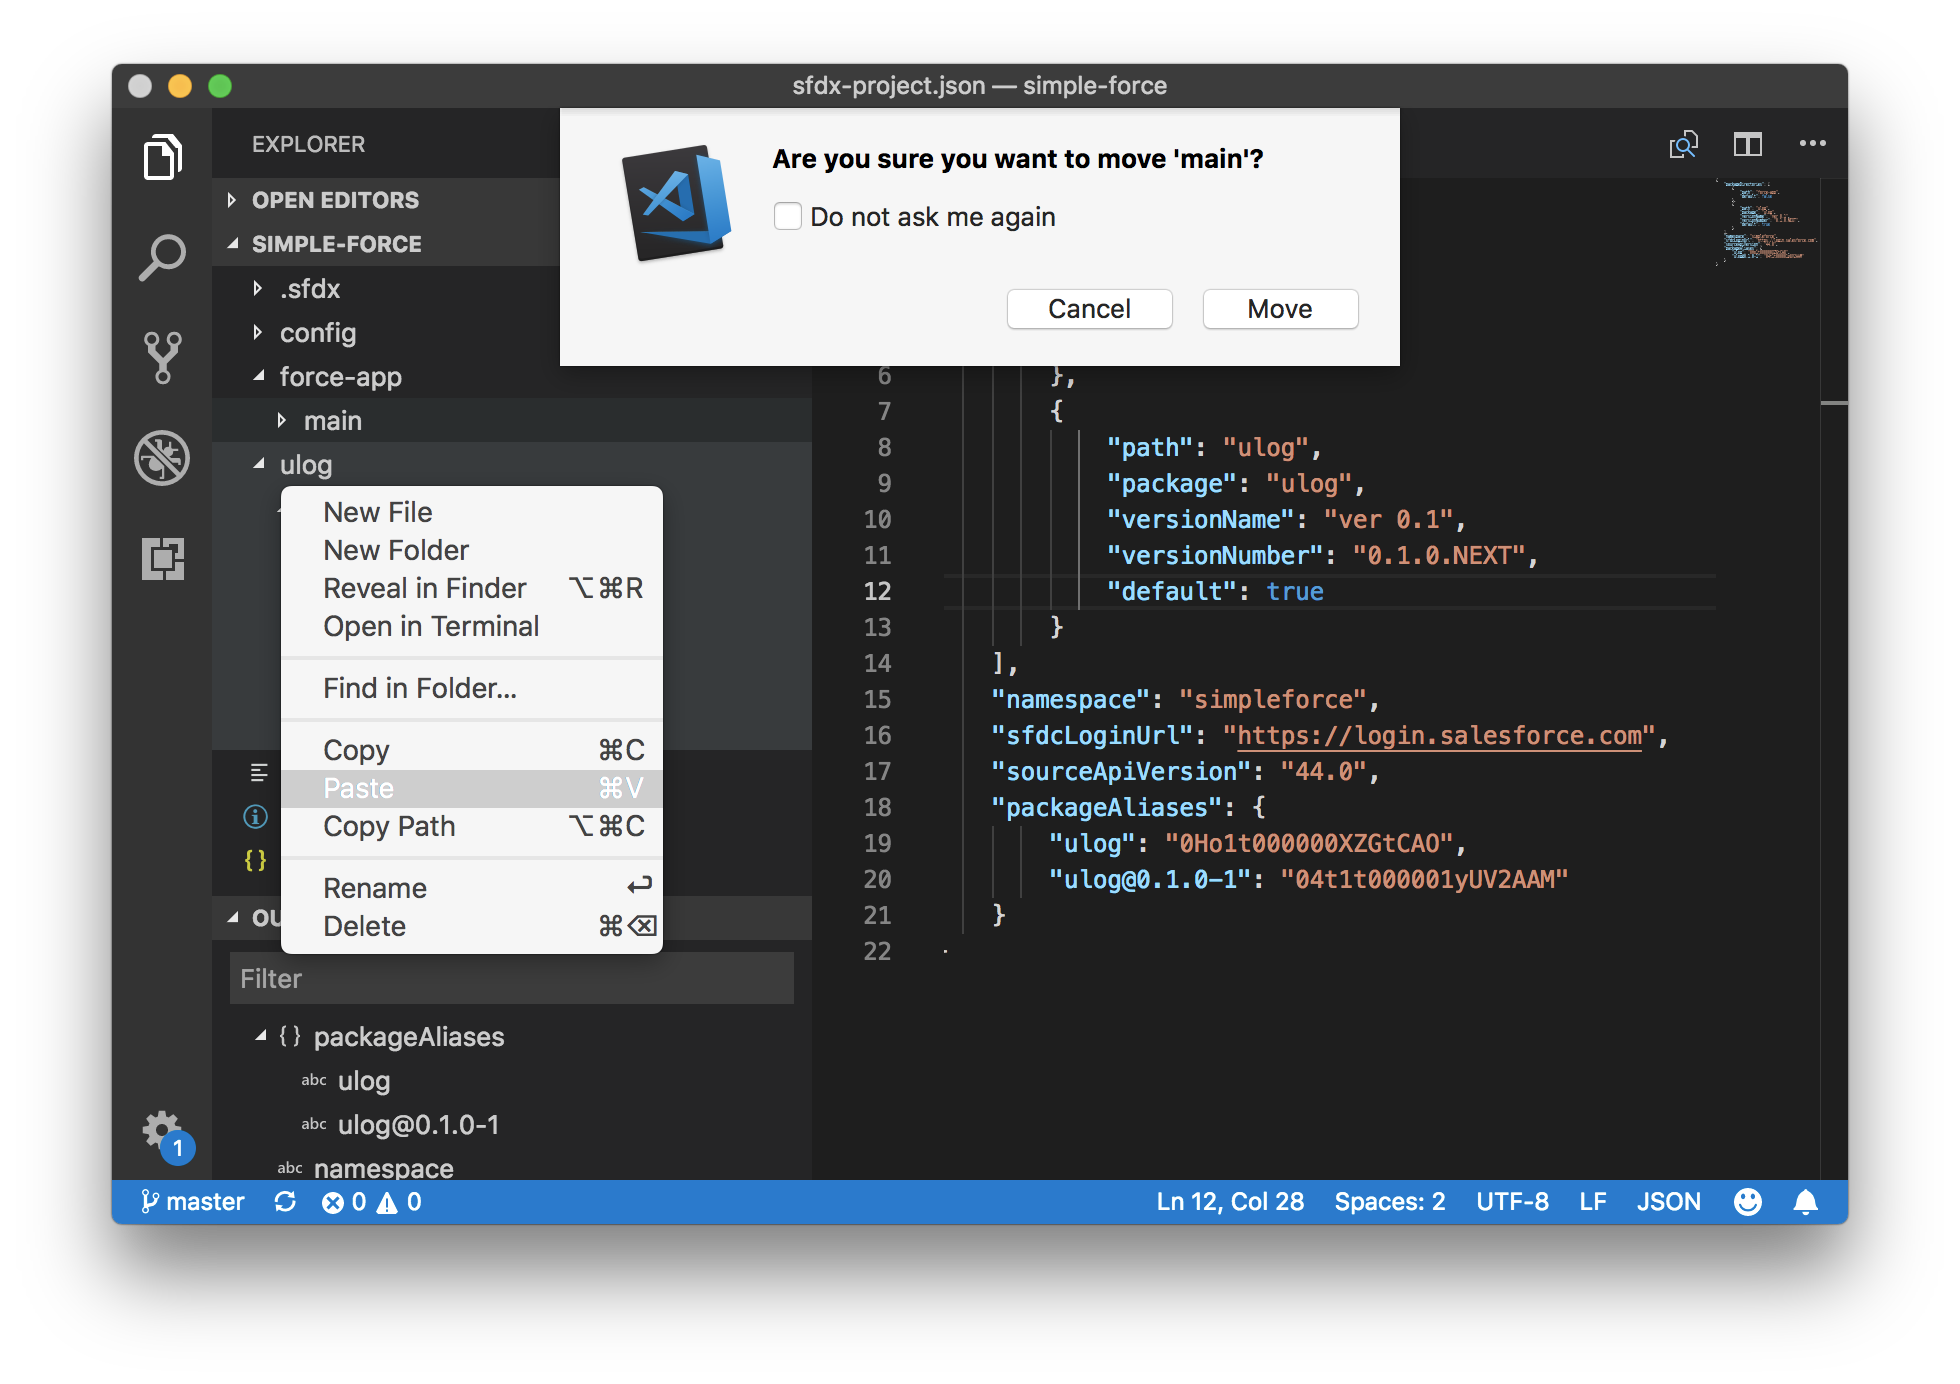The height and width of the screenshot is (1384, 1960).
Task: Open the Debug view icon
Action: click(163, 458)
